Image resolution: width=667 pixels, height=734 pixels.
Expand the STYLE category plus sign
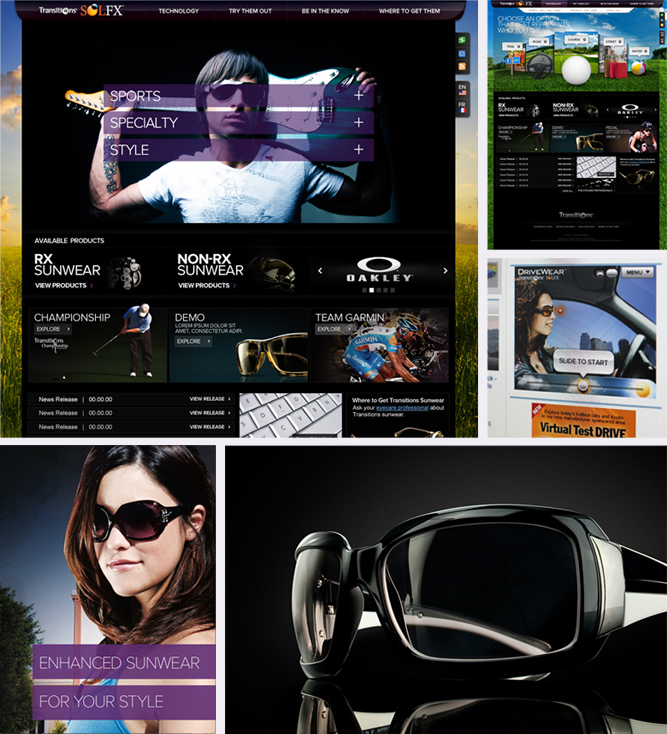359,149
